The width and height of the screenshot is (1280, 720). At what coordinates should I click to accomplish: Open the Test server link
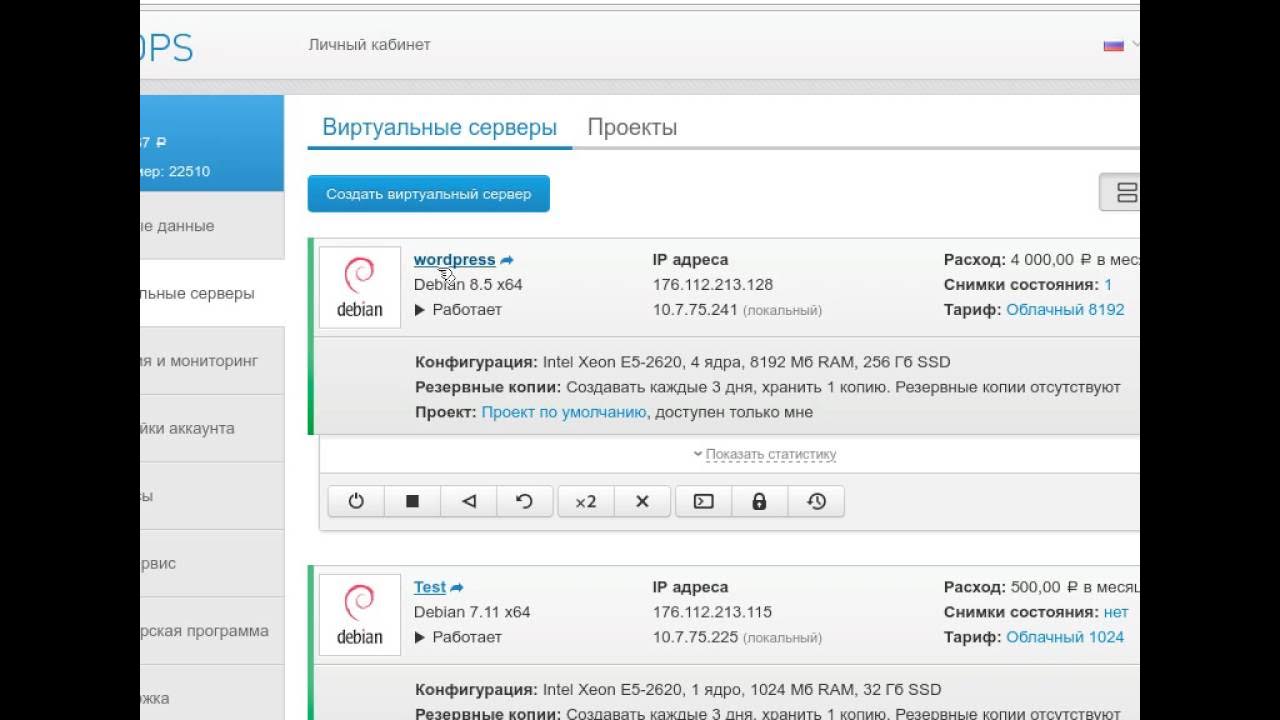(x=430, y=588)
